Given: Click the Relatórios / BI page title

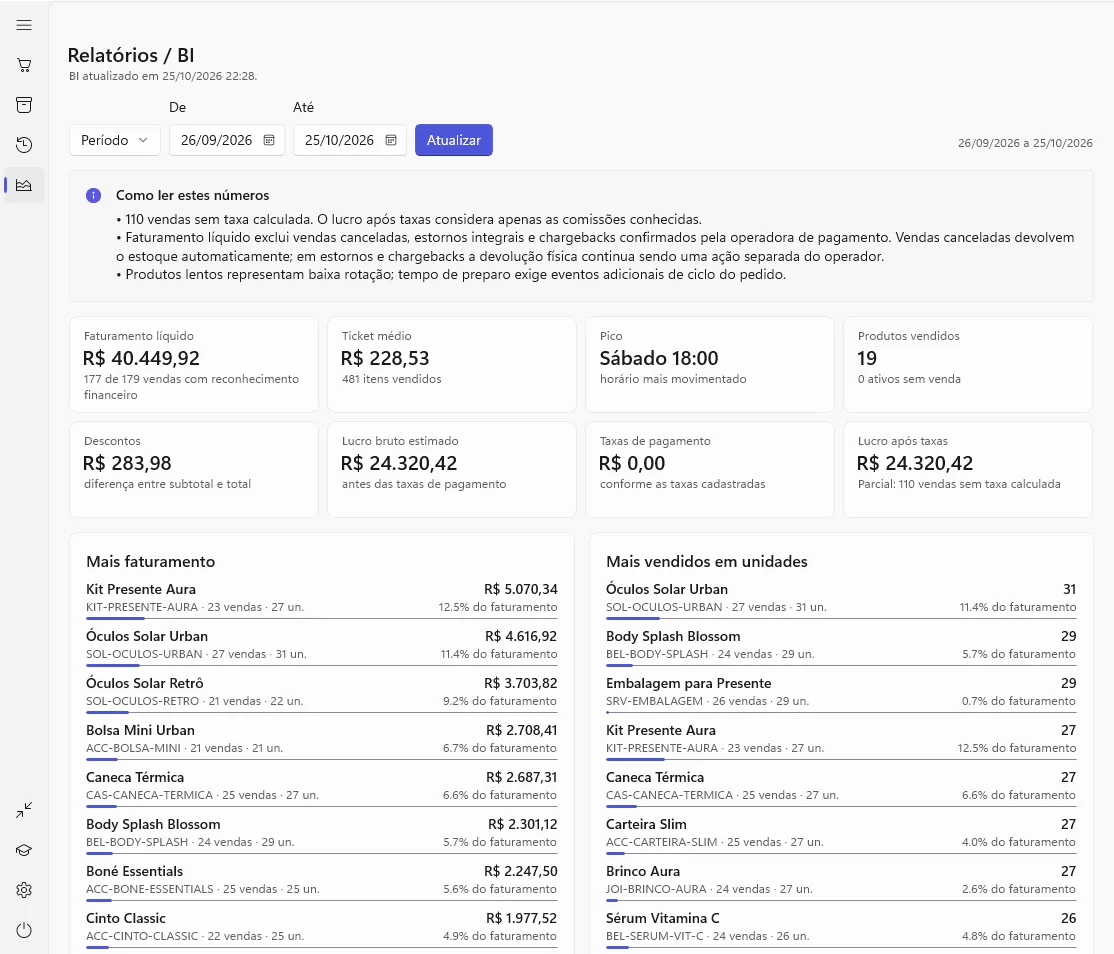Looking at the screenshot, I should pyautogui.click(x=131, y=55).
